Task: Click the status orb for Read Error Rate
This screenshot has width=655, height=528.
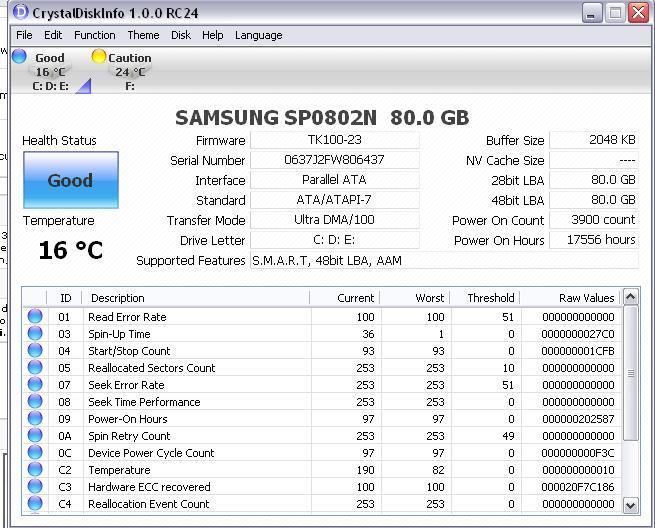Action: (35, 316)
